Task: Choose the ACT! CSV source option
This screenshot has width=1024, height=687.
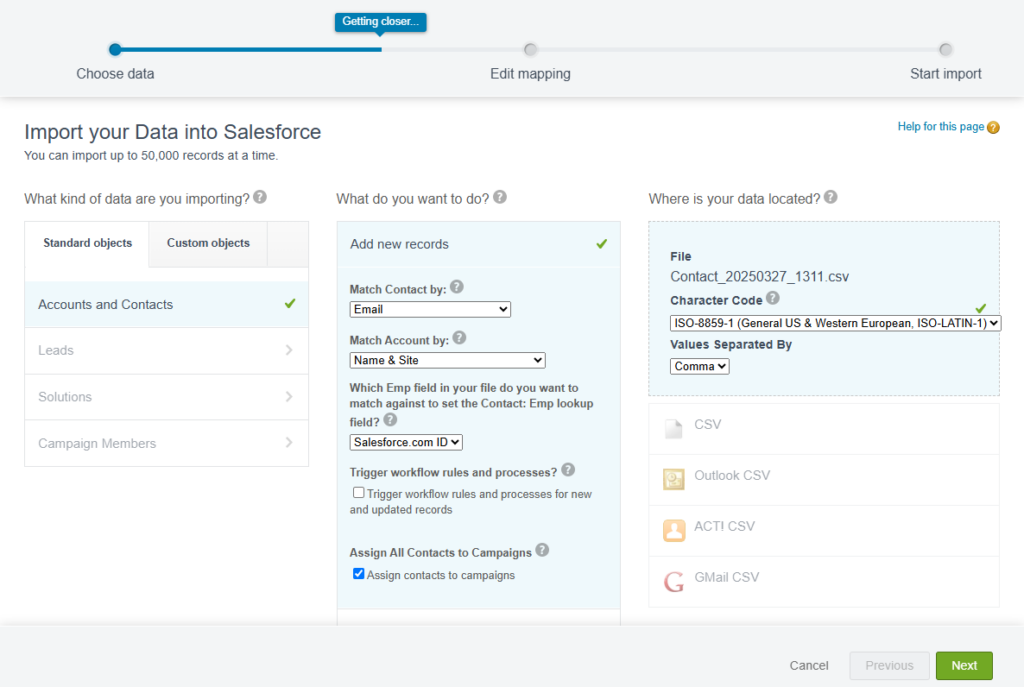Action: (x=824, y=530)
